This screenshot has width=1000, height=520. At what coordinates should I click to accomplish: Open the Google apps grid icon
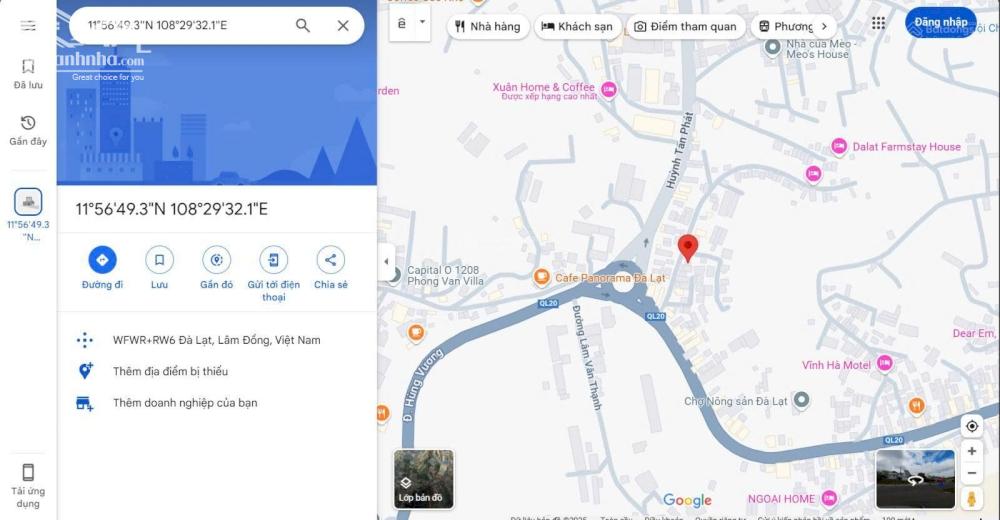click(878, 24)
